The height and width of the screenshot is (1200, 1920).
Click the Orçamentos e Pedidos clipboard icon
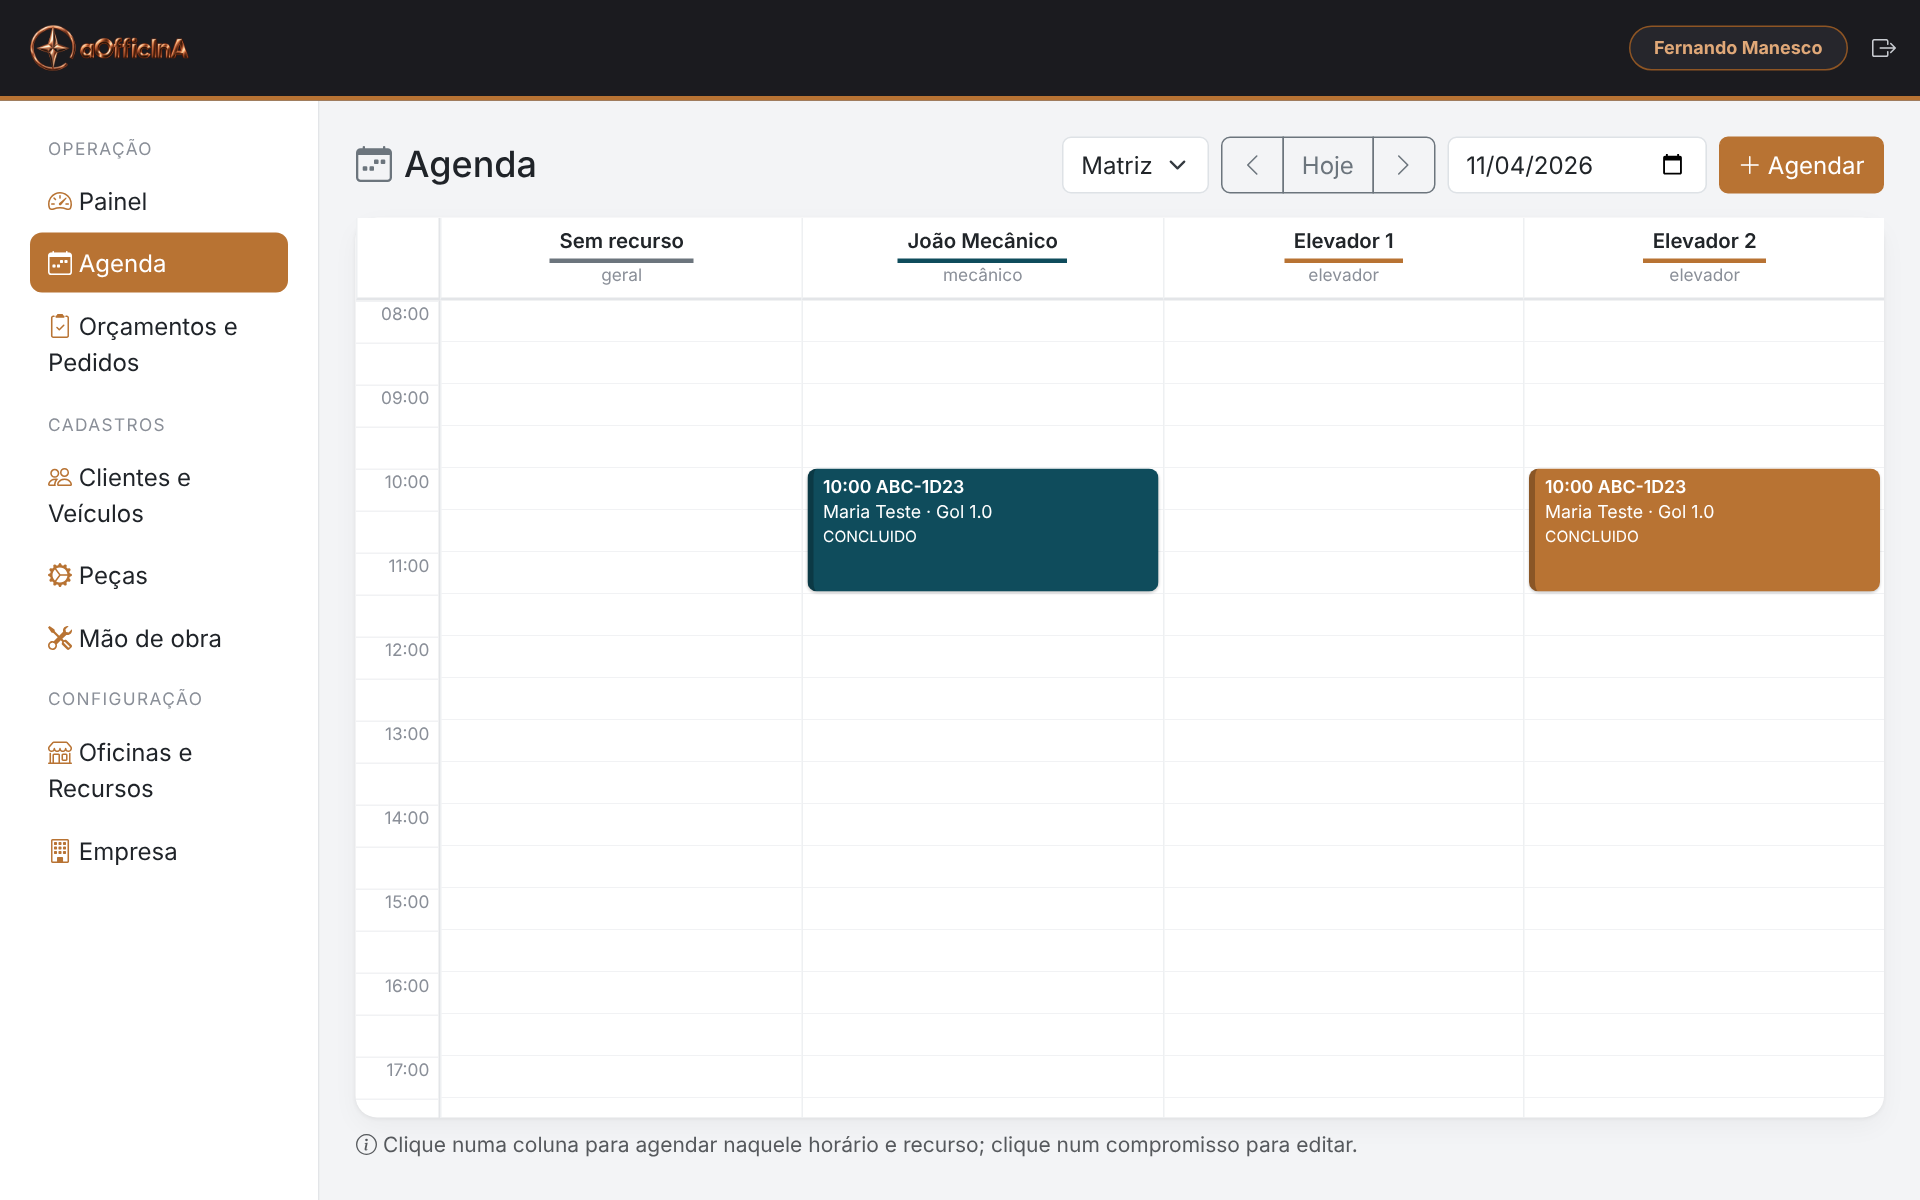[60, 326]
